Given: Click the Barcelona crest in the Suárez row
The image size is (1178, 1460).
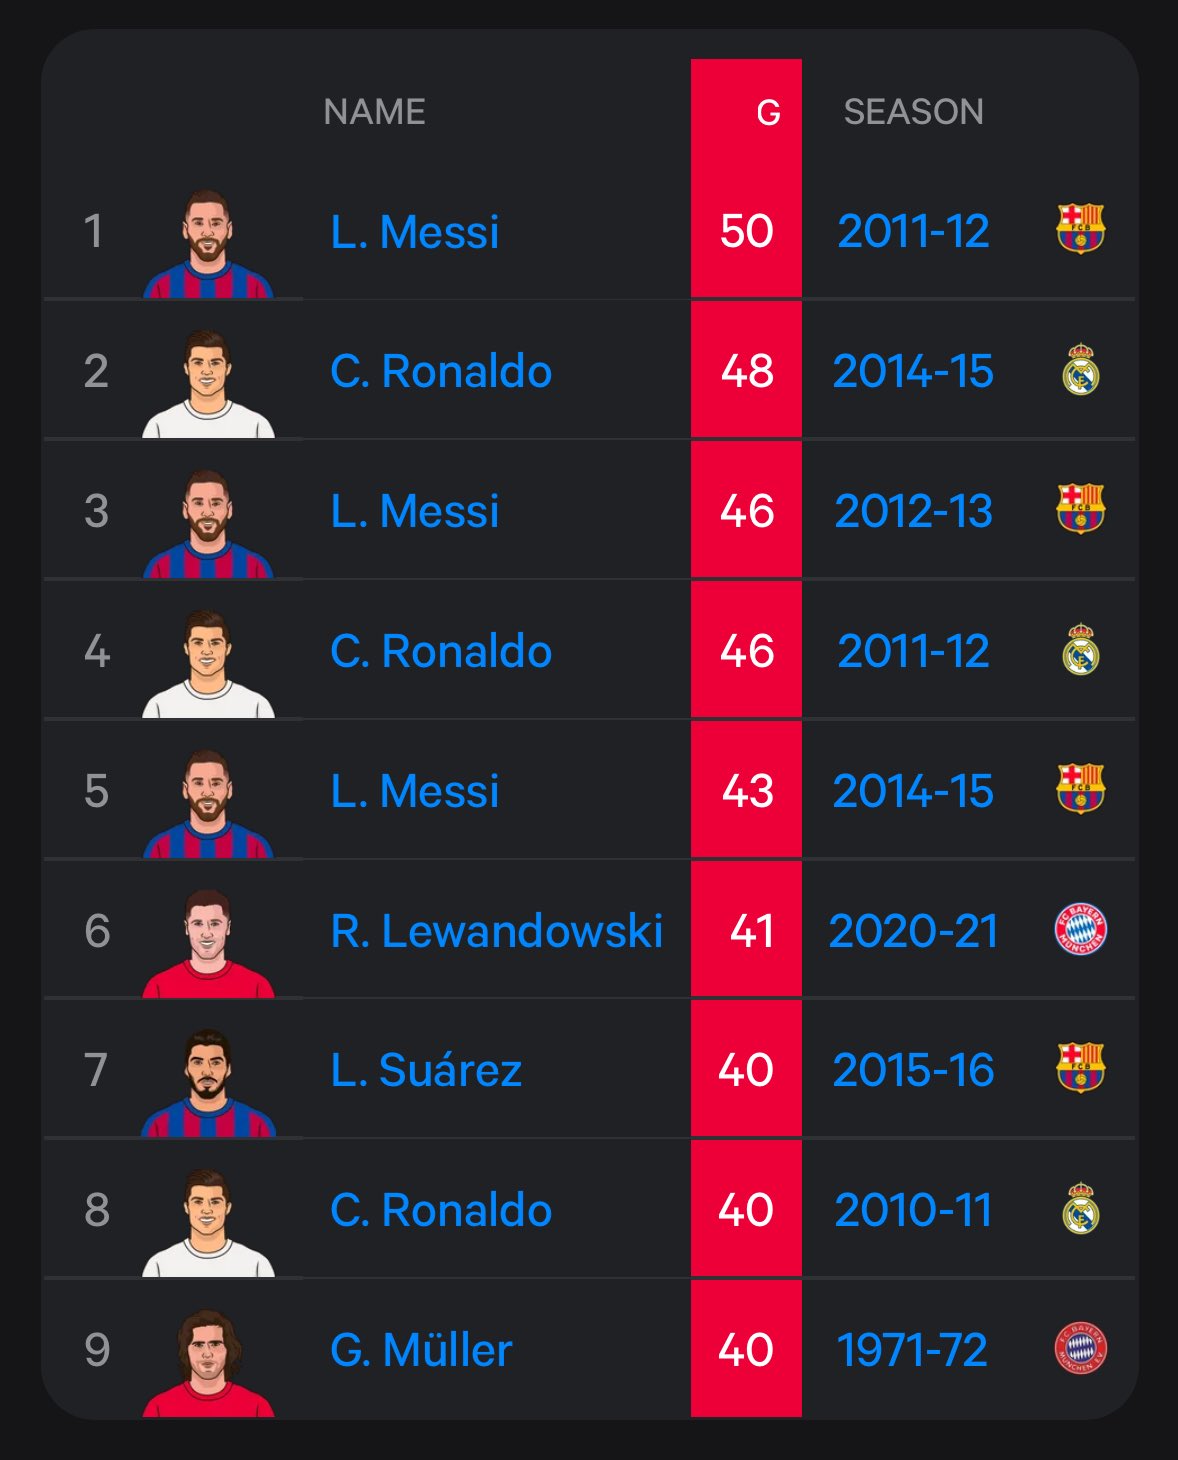Looking at the screenshot, I should tap(1080, 1068).
